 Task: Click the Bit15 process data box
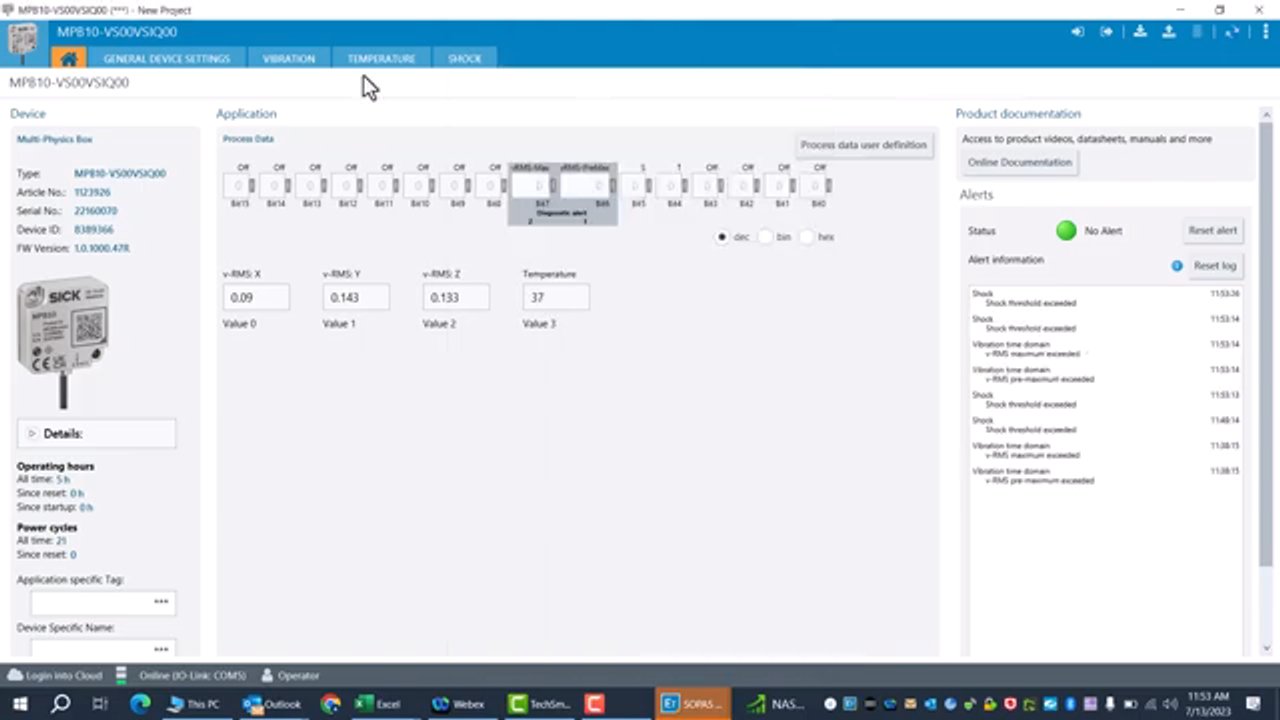click(x=239, y=186)
